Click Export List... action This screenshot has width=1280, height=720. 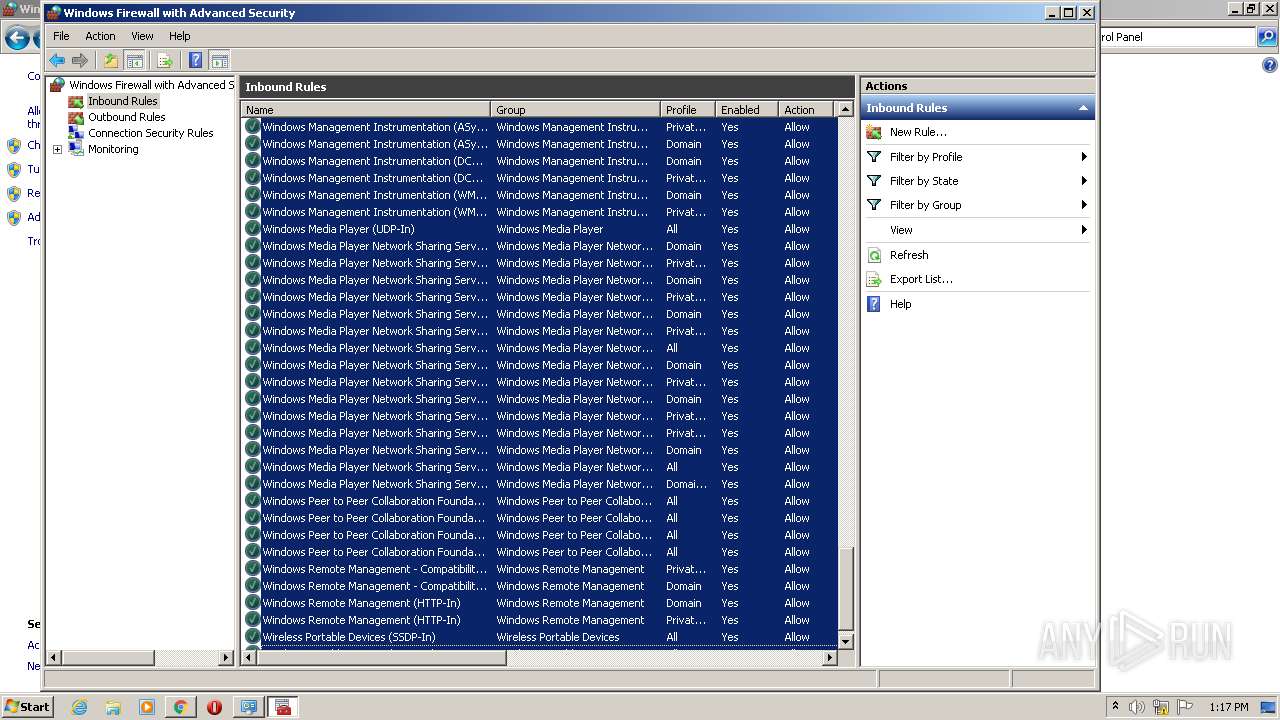pyautogui.click(x=921, y=279)
